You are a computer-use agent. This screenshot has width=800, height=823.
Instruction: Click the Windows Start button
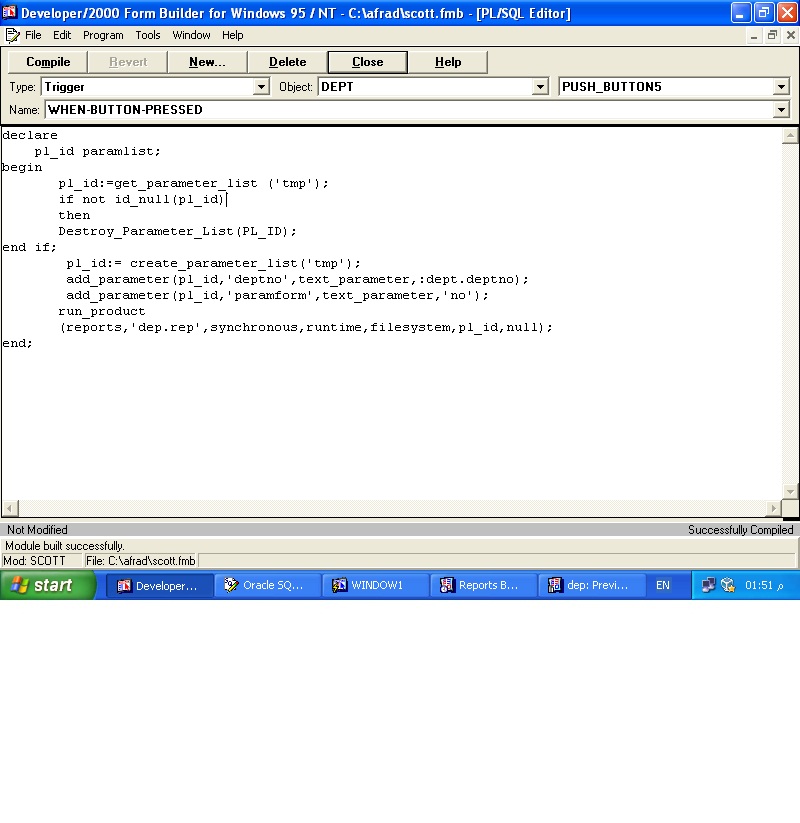[x=47, y=586]
